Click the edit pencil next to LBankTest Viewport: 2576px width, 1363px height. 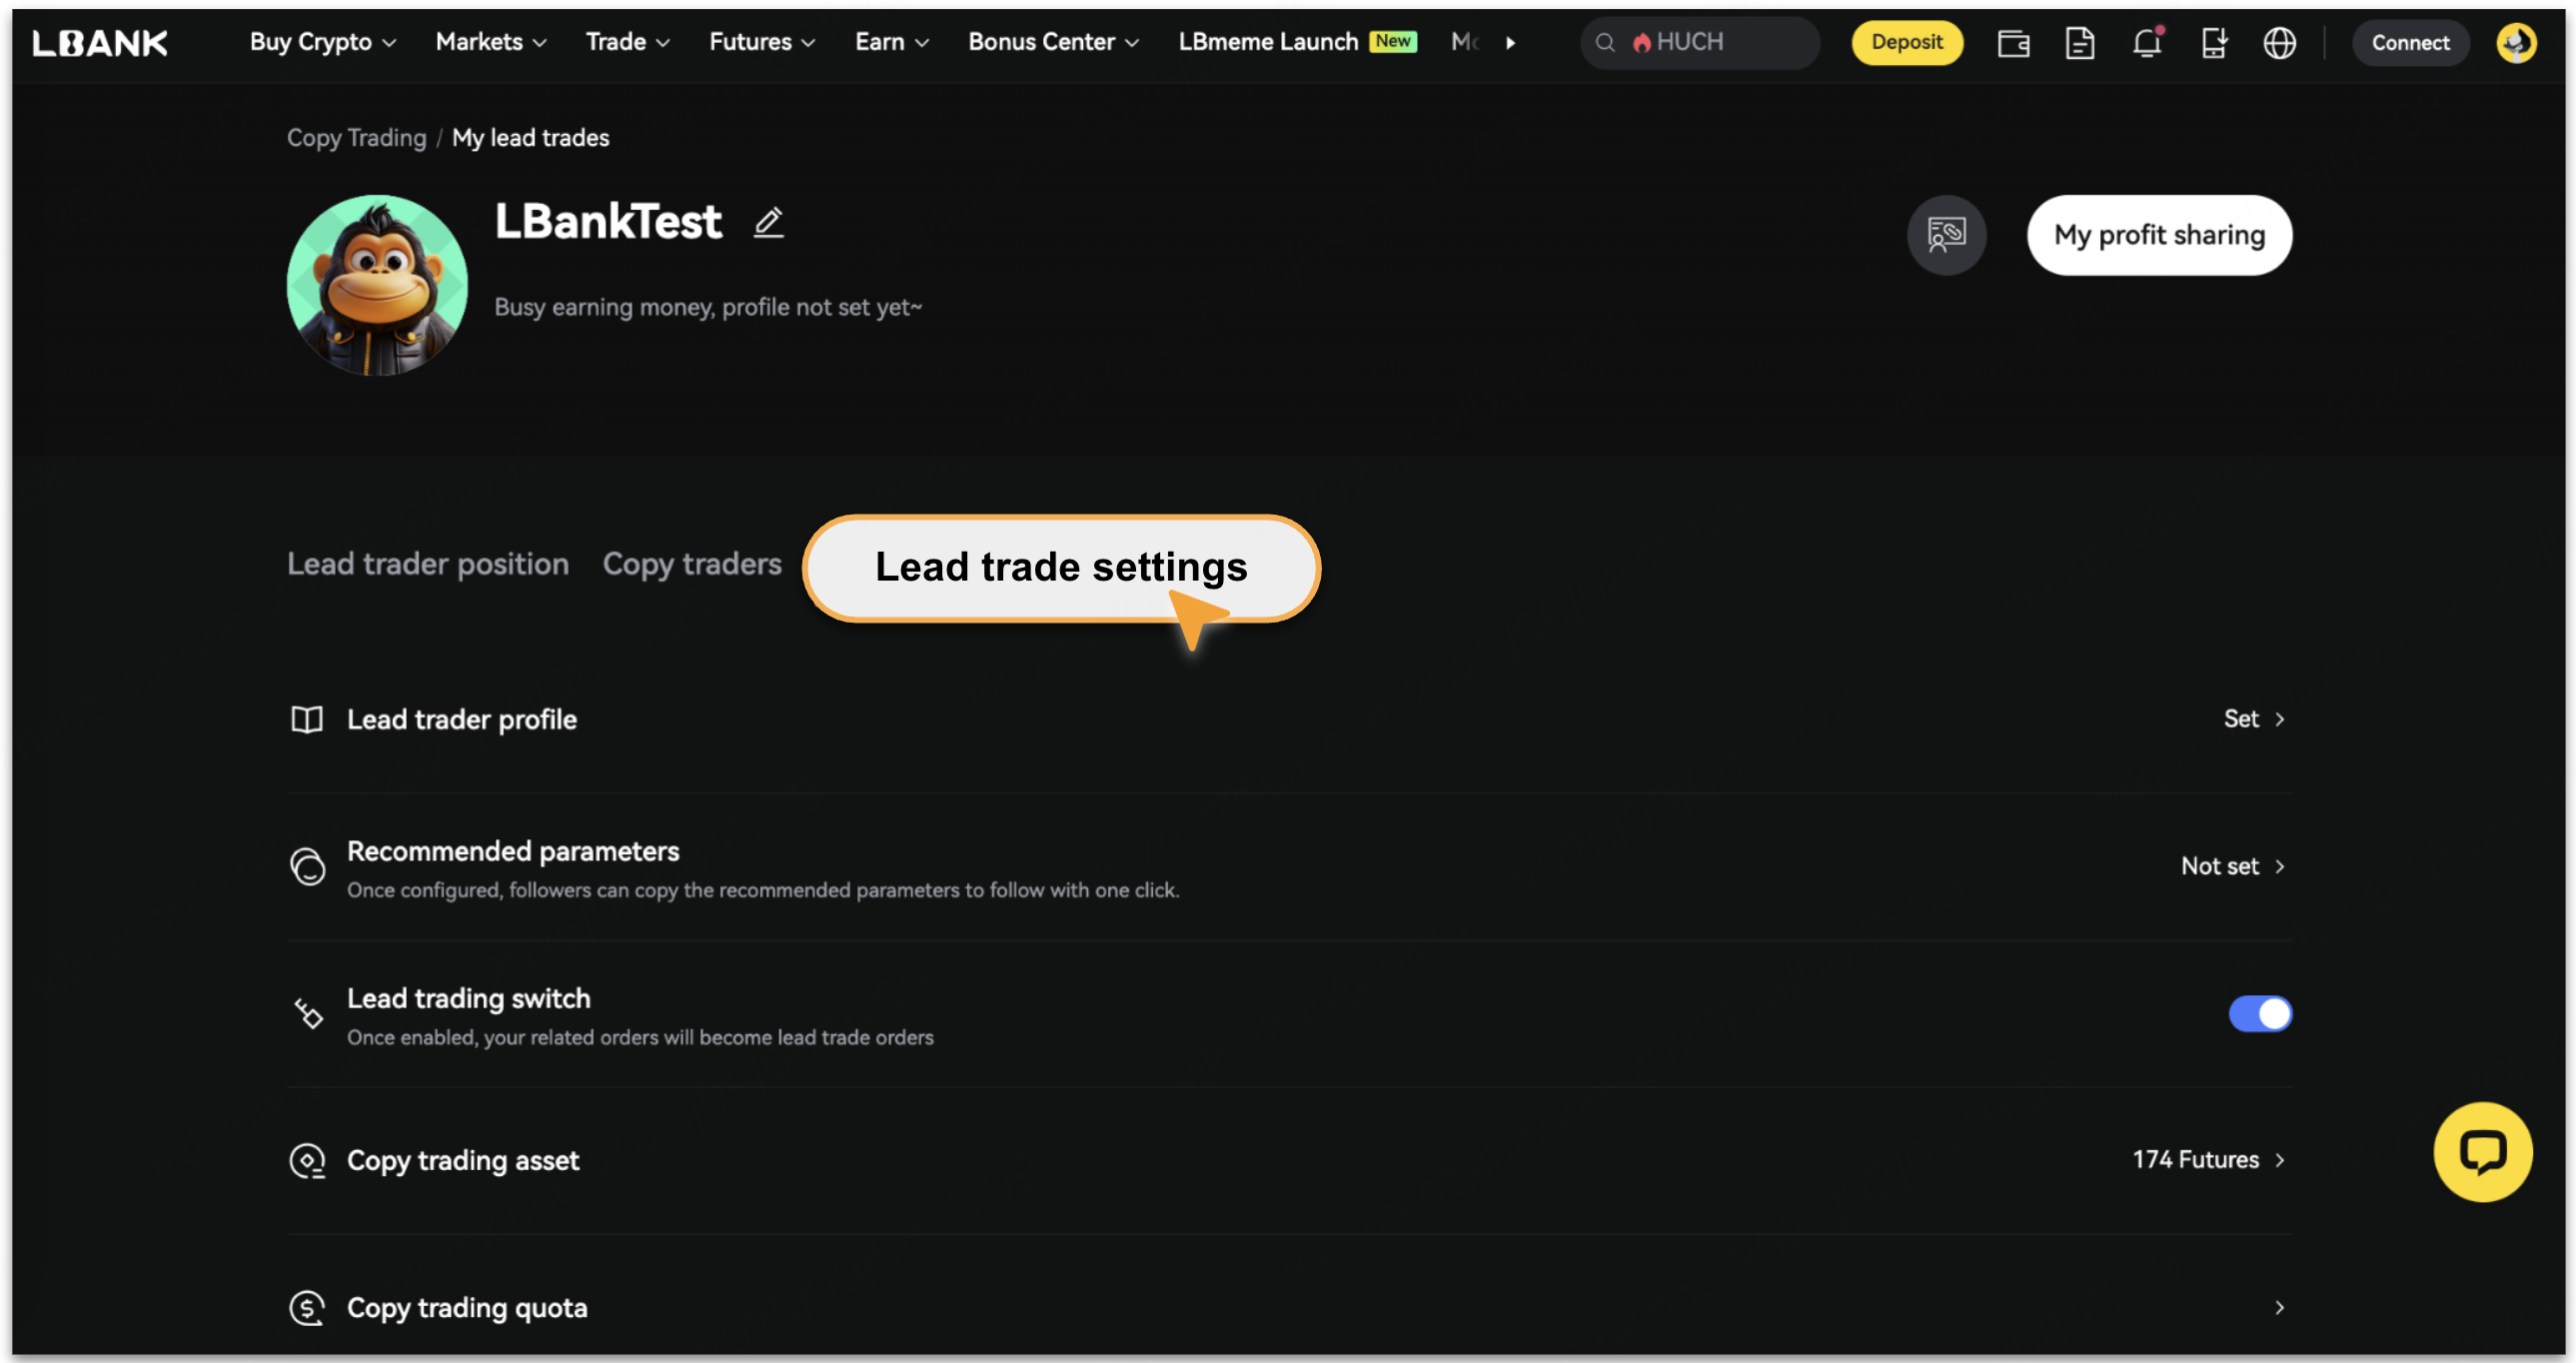click(768, 222)
